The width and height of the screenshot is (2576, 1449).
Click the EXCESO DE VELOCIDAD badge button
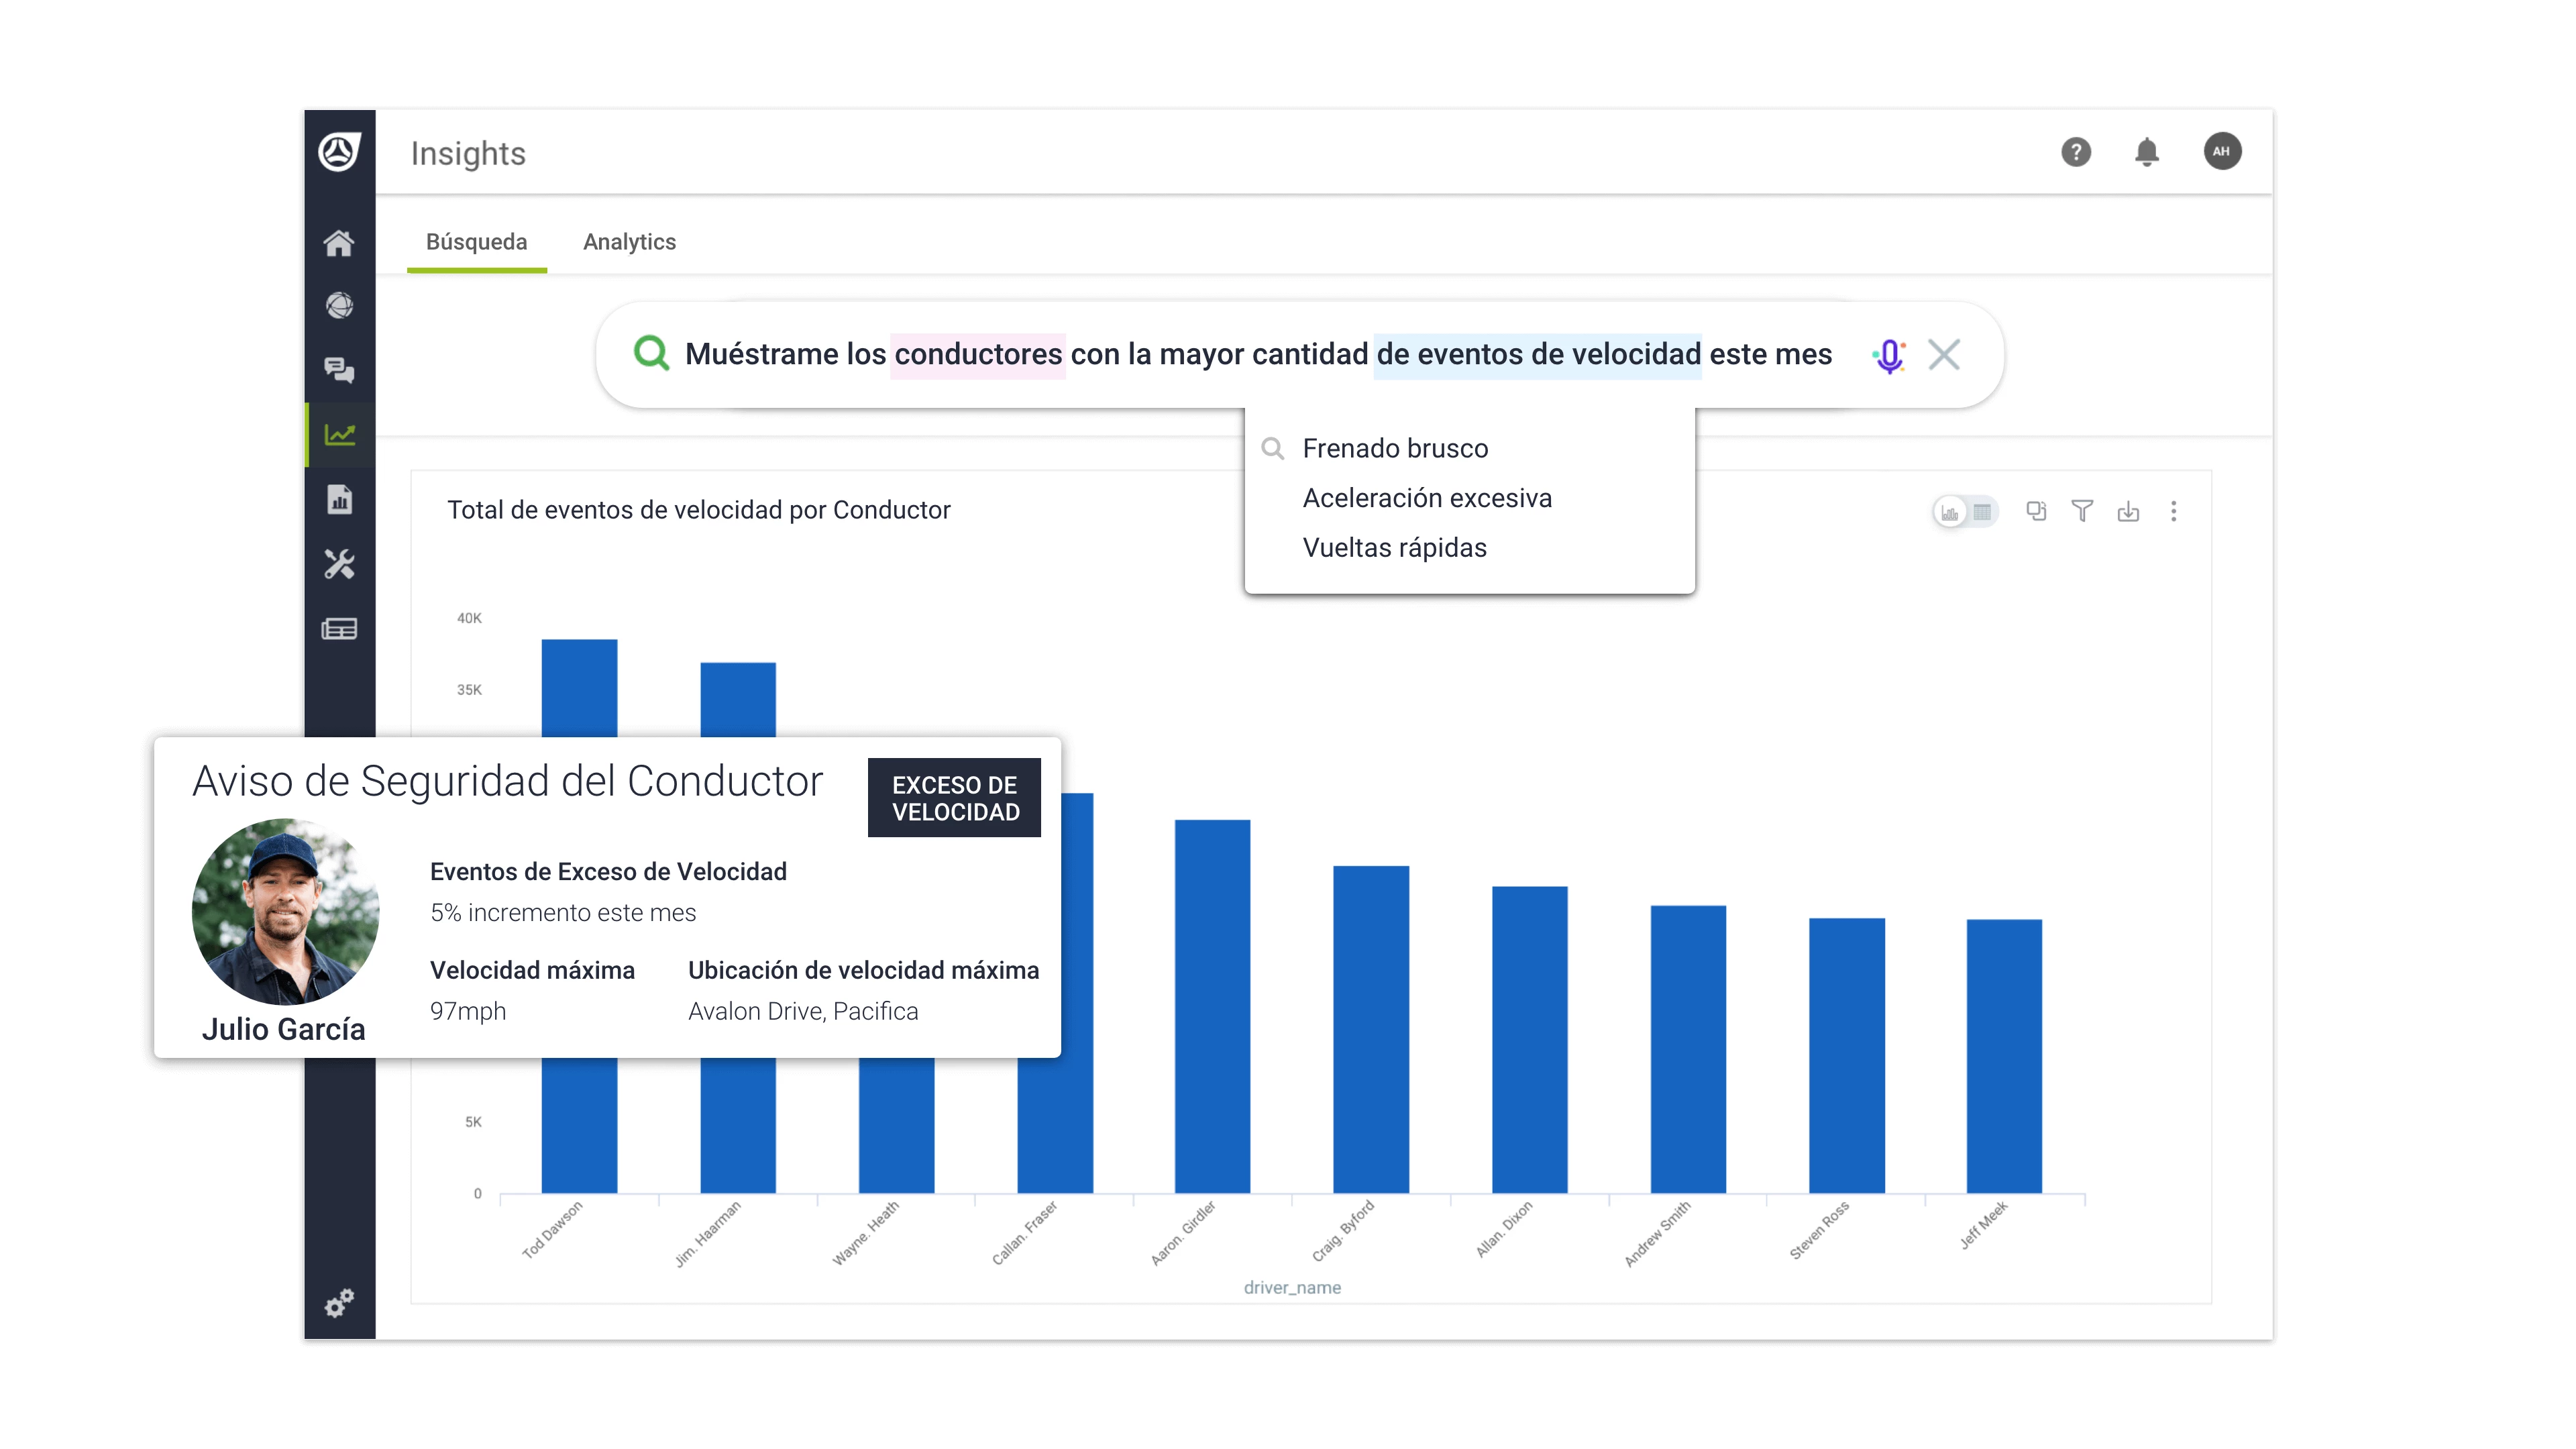(954, 798)
